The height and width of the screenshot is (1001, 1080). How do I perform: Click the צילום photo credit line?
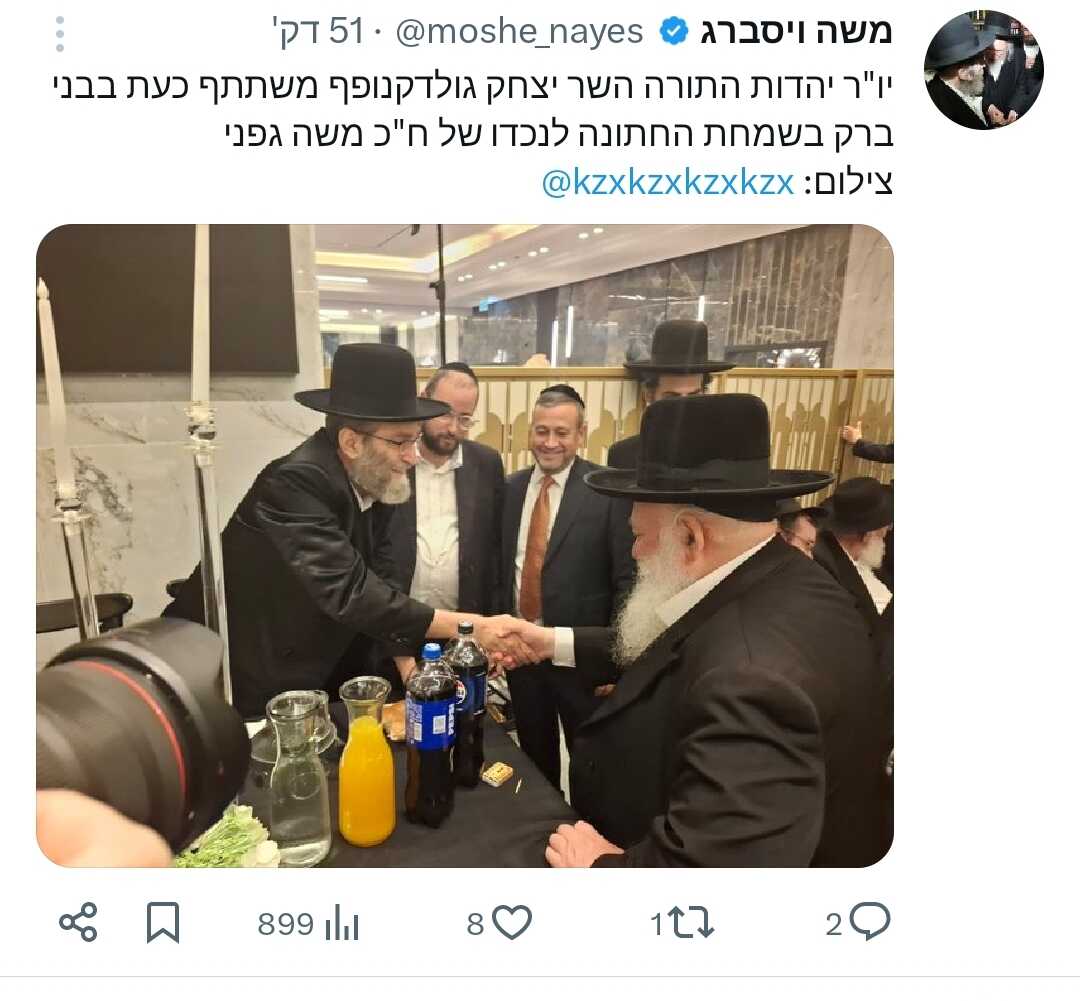717,183
